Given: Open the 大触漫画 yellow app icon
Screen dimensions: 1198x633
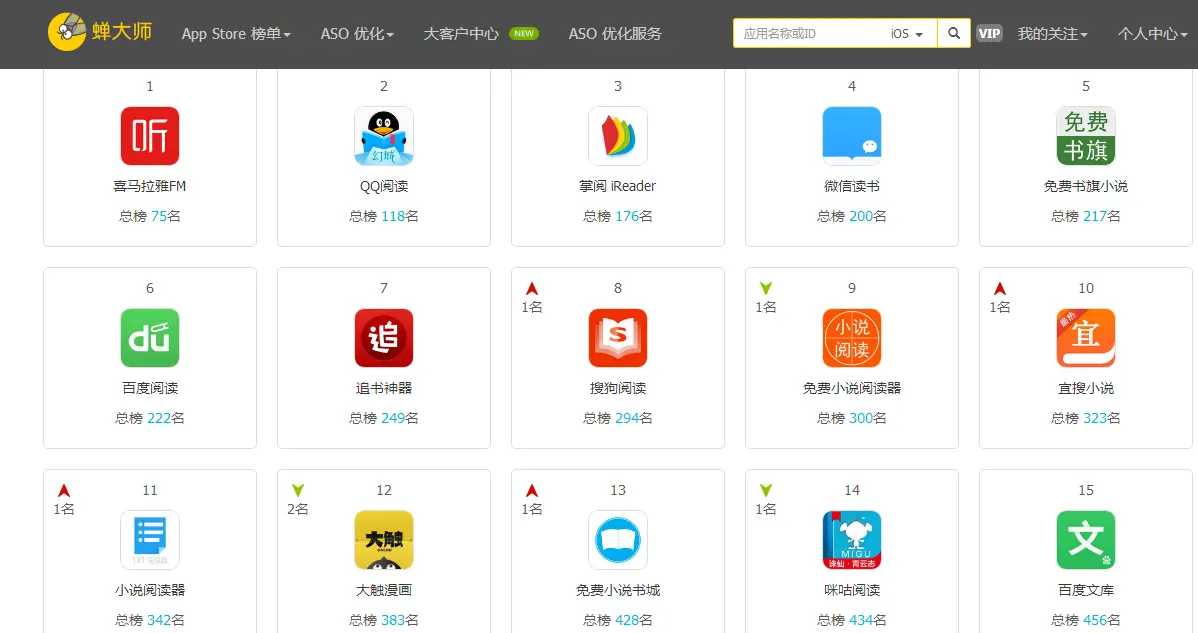Looking at the screenshot, I should point(384,540).
